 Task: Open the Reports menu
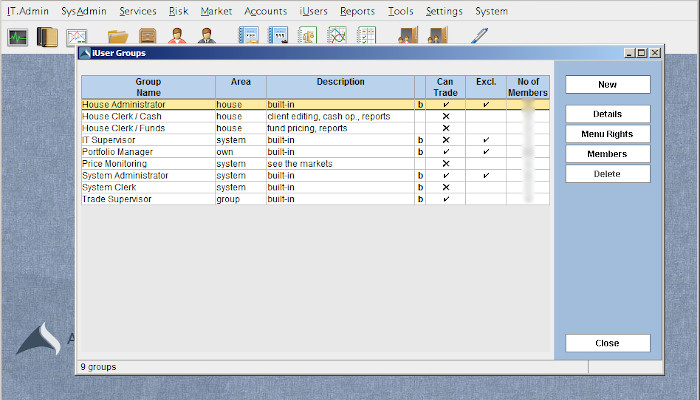pos(357,11)
